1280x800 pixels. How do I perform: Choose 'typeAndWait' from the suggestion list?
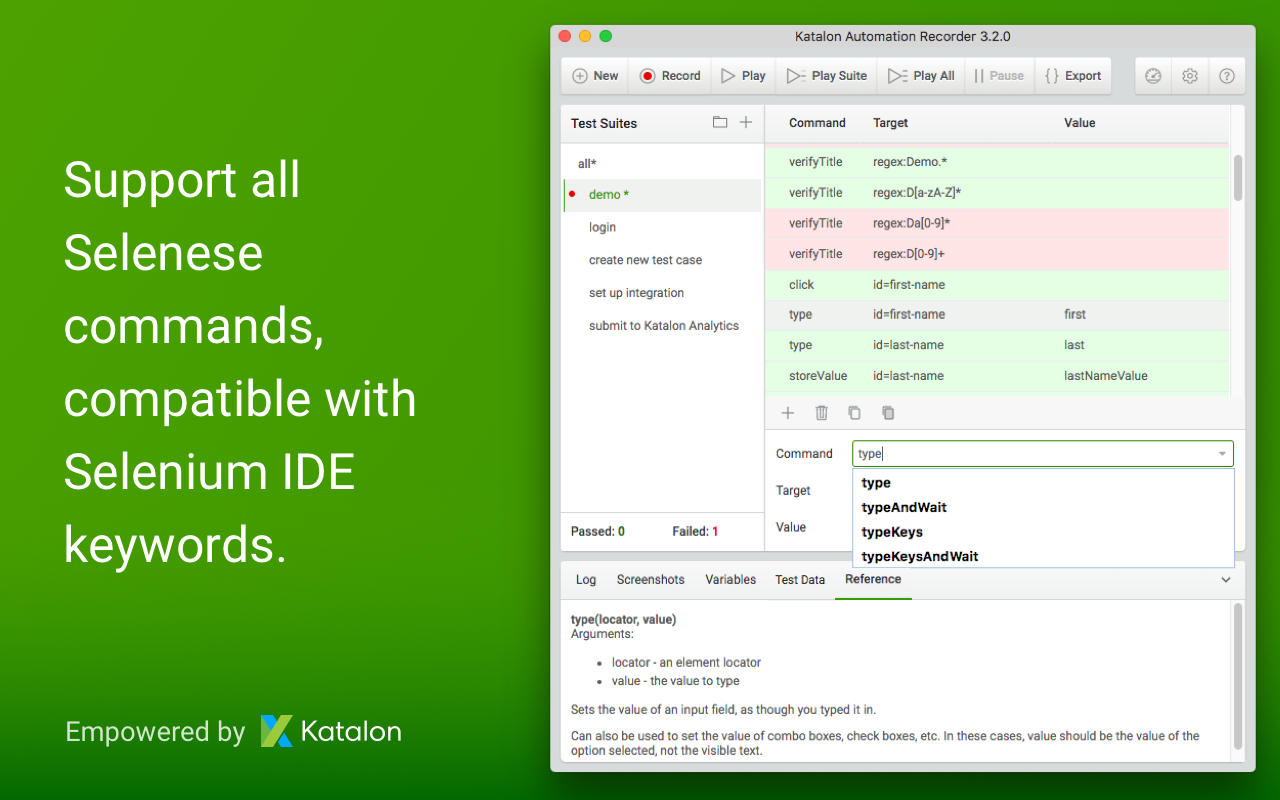pos(1043,507)
